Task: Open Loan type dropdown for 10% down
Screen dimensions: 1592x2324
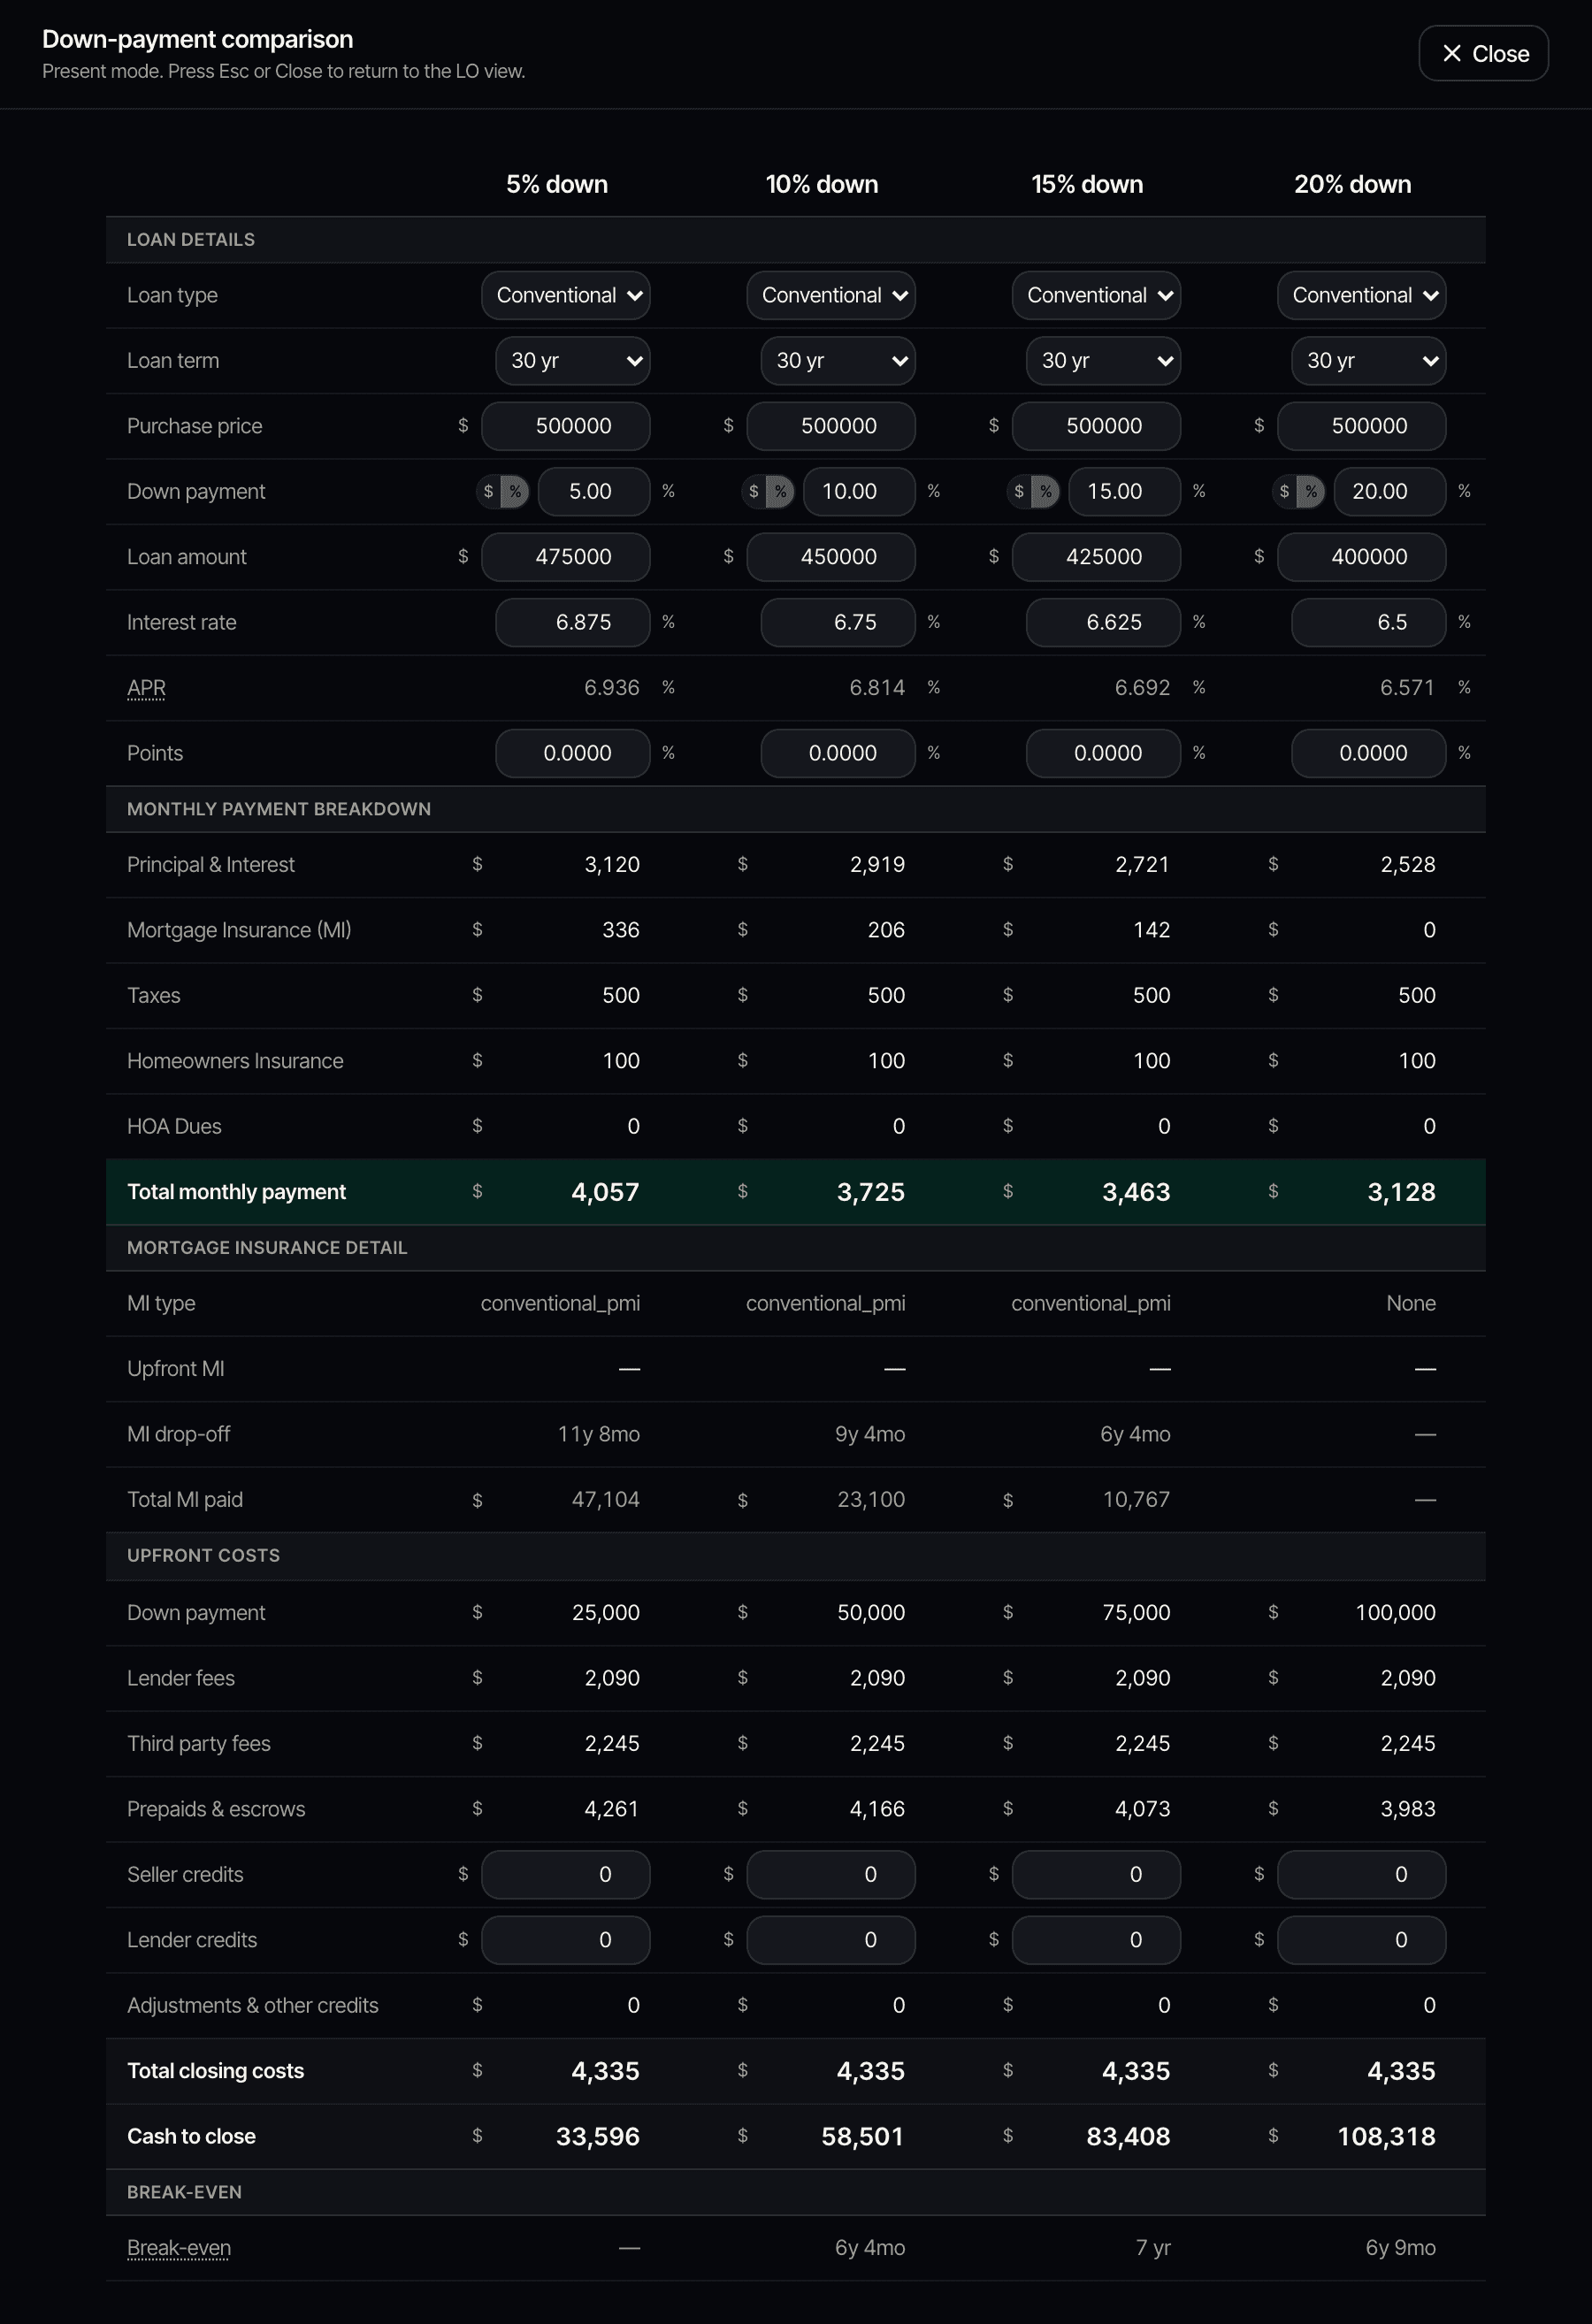Action: coord(831,295)
